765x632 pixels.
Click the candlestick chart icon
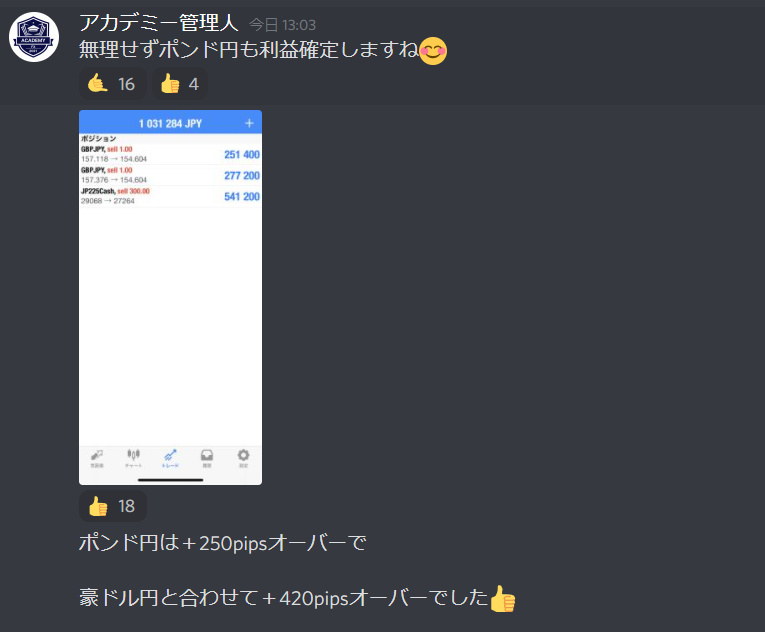133,458
